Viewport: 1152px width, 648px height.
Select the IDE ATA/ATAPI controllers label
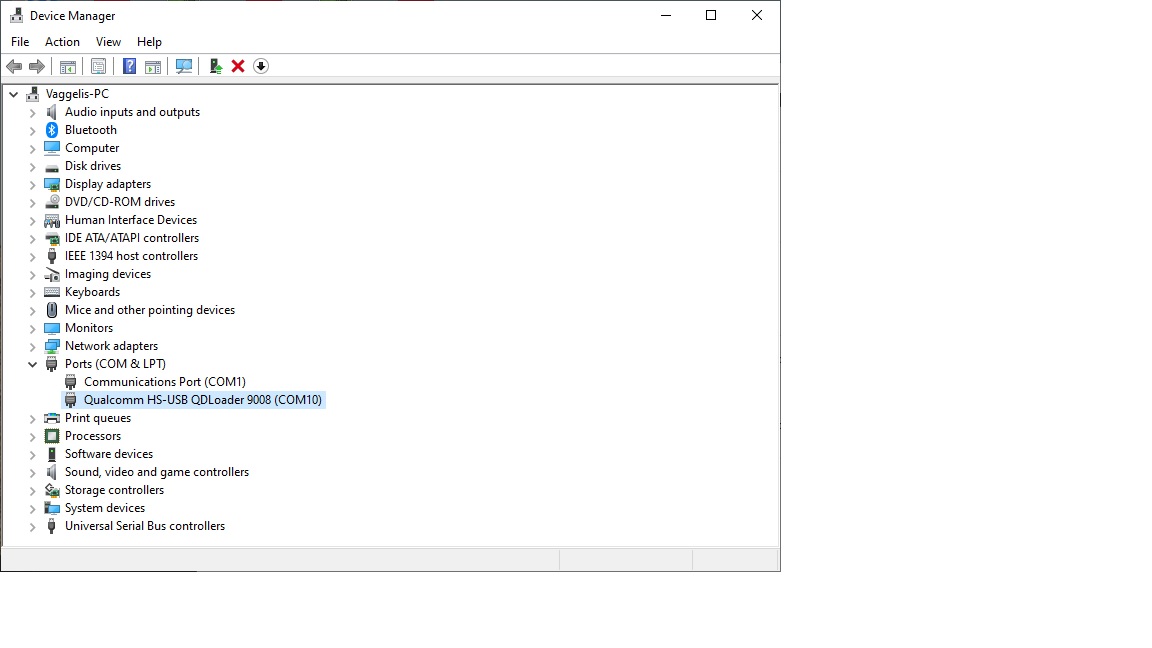pyautogui.click(x=132, y=238)
